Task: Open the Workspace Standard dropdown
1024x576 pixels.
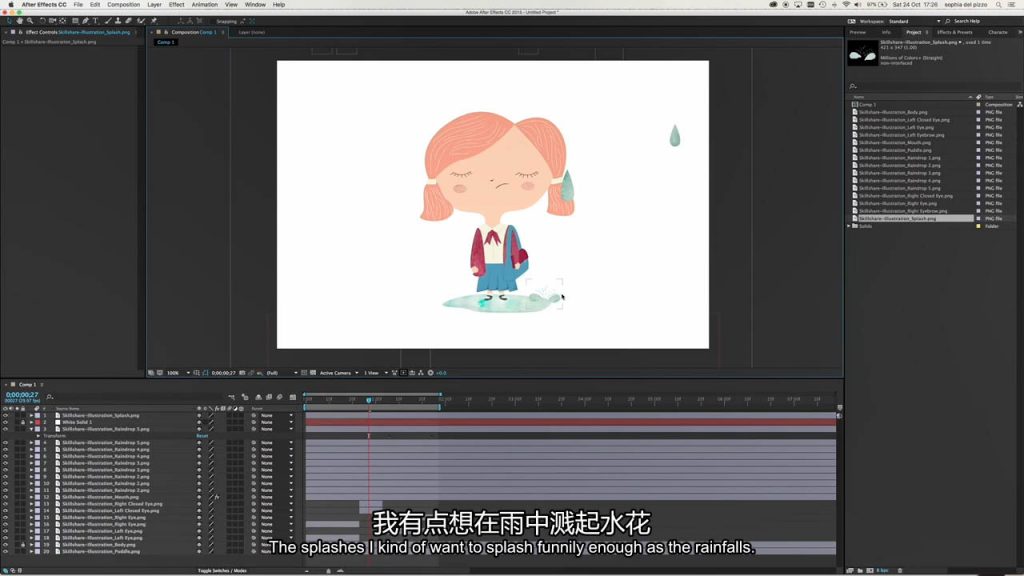Action: pyautogui.click(x=914, y=21)
